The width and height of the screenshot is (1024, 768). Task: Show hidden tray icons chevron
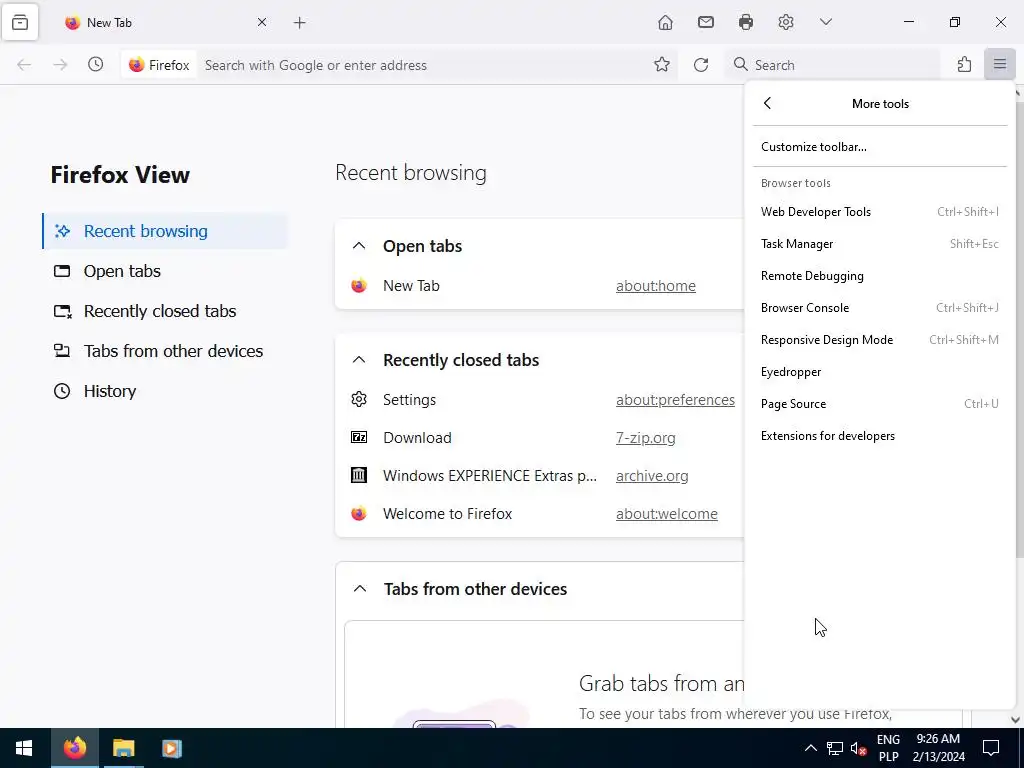[x=810, y=748]
